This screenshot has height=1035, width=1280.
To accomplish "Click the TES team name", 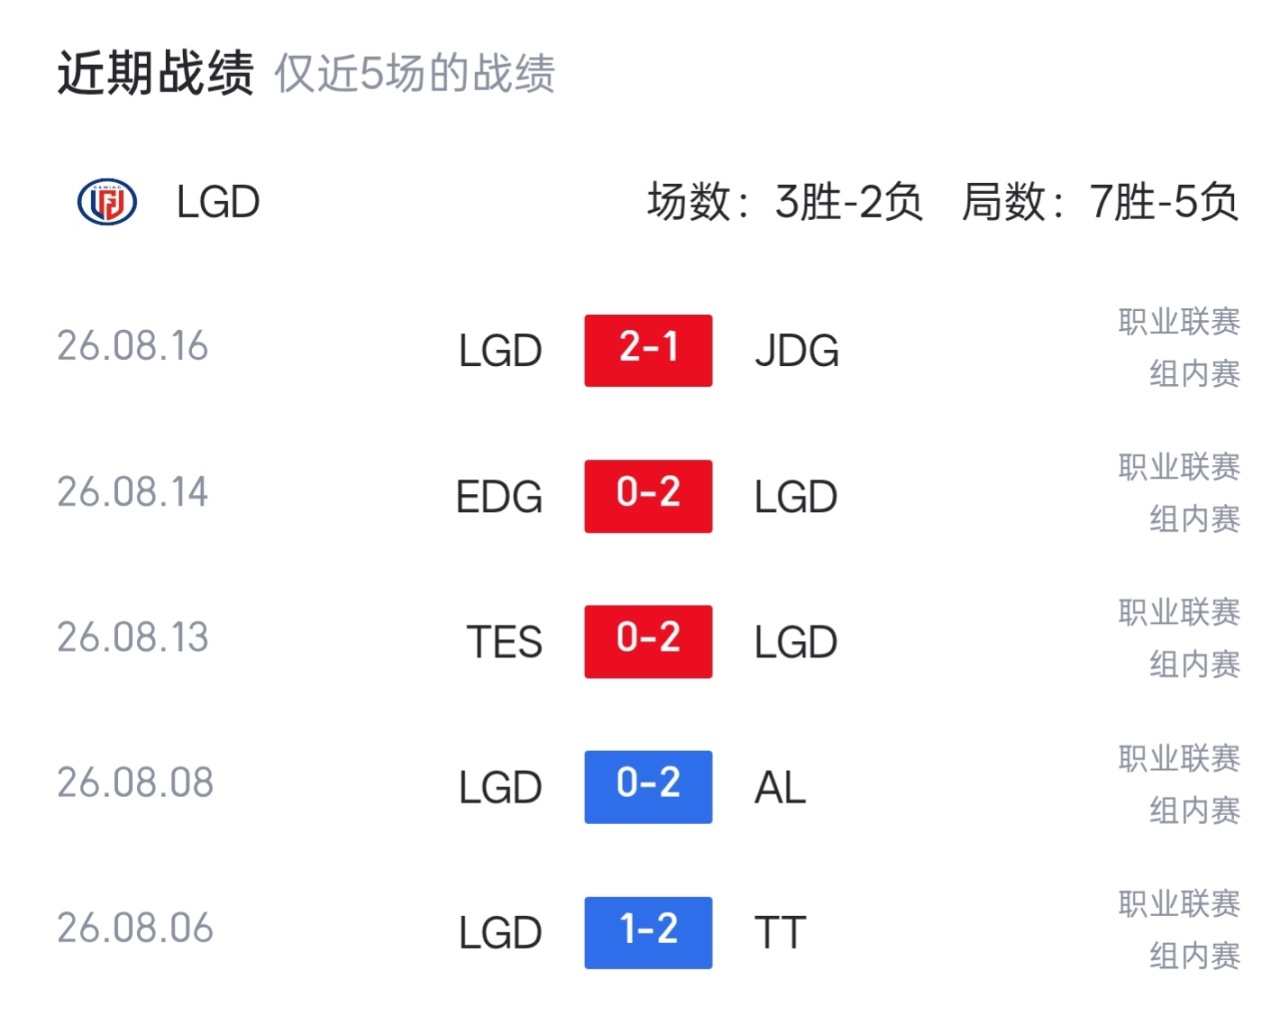I will [x=505, y=642].
